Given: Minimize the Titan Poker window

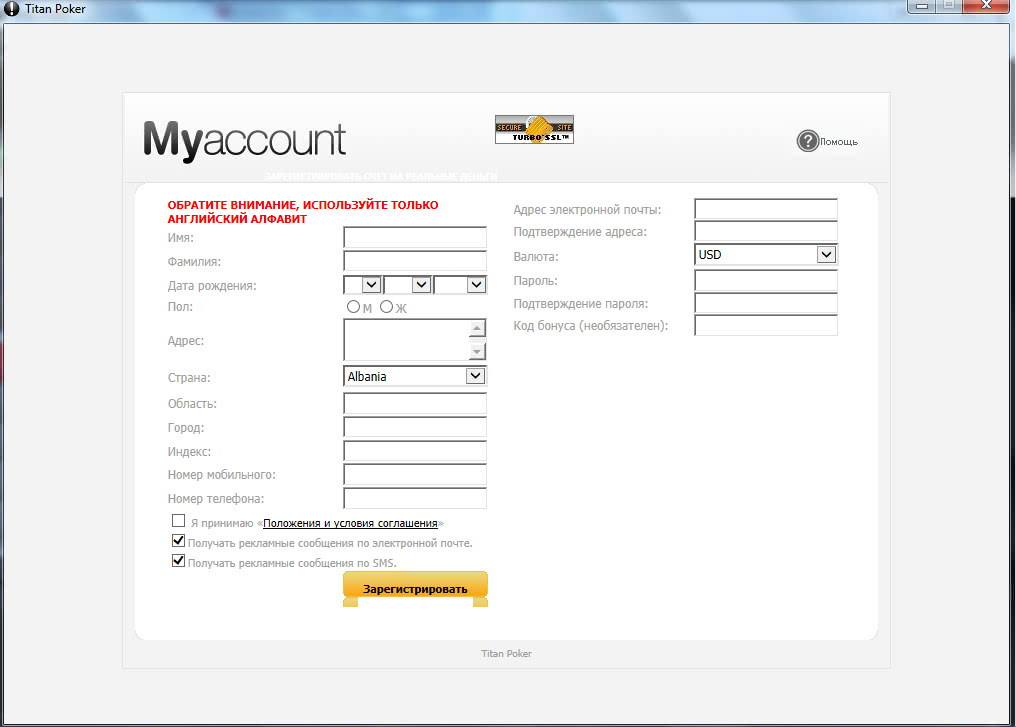Looking at the screenshot, I should coord(922,5).
